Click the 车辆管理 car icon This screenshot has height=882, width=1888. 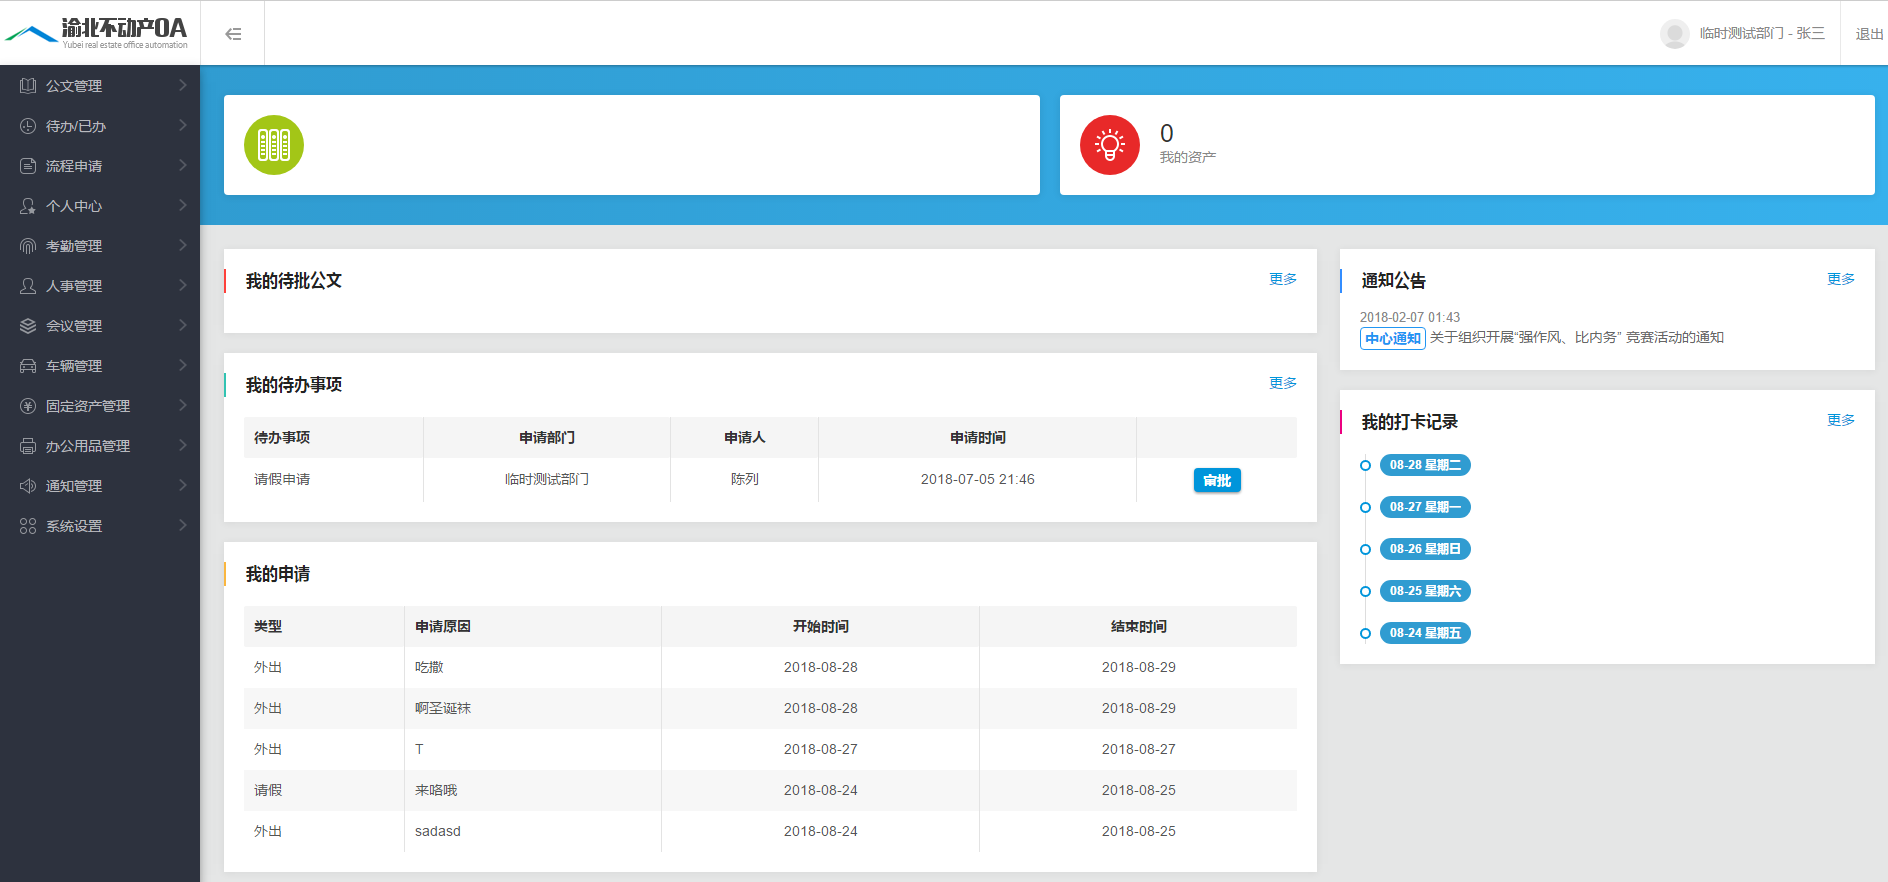click(28, 366)
